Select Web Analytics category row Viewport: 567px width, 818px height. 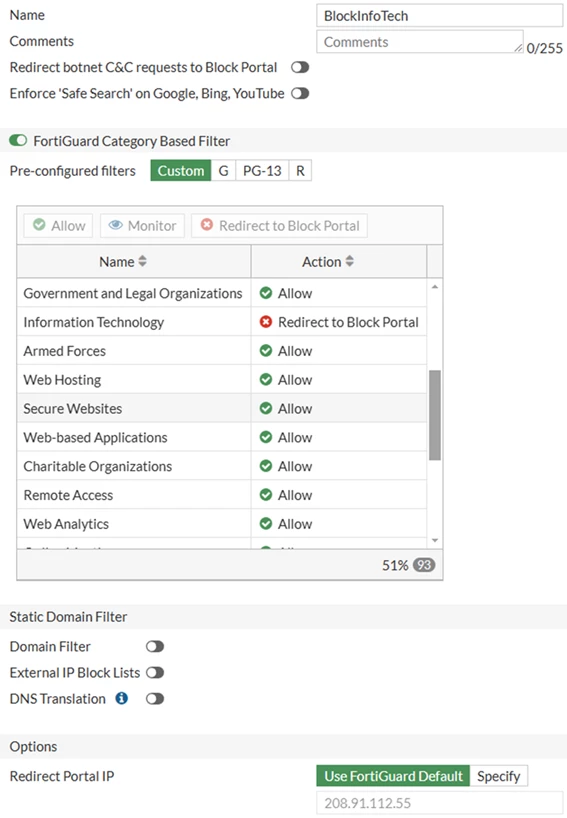point(222,523)
